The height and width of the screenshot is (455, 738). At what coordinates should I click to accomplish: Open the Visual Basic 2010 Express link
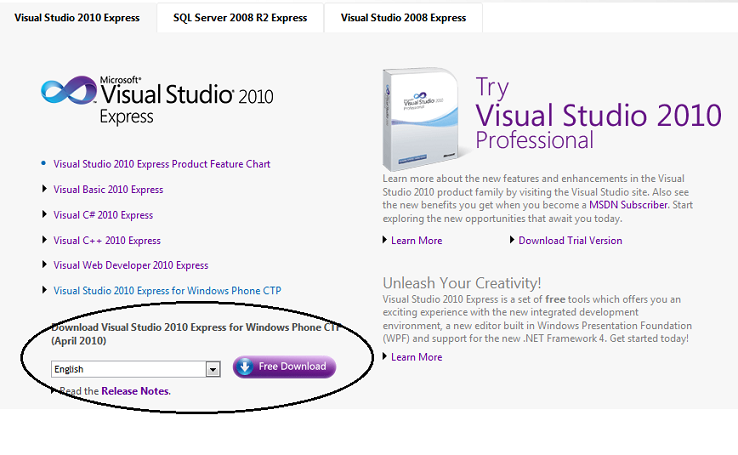[108, 190]
